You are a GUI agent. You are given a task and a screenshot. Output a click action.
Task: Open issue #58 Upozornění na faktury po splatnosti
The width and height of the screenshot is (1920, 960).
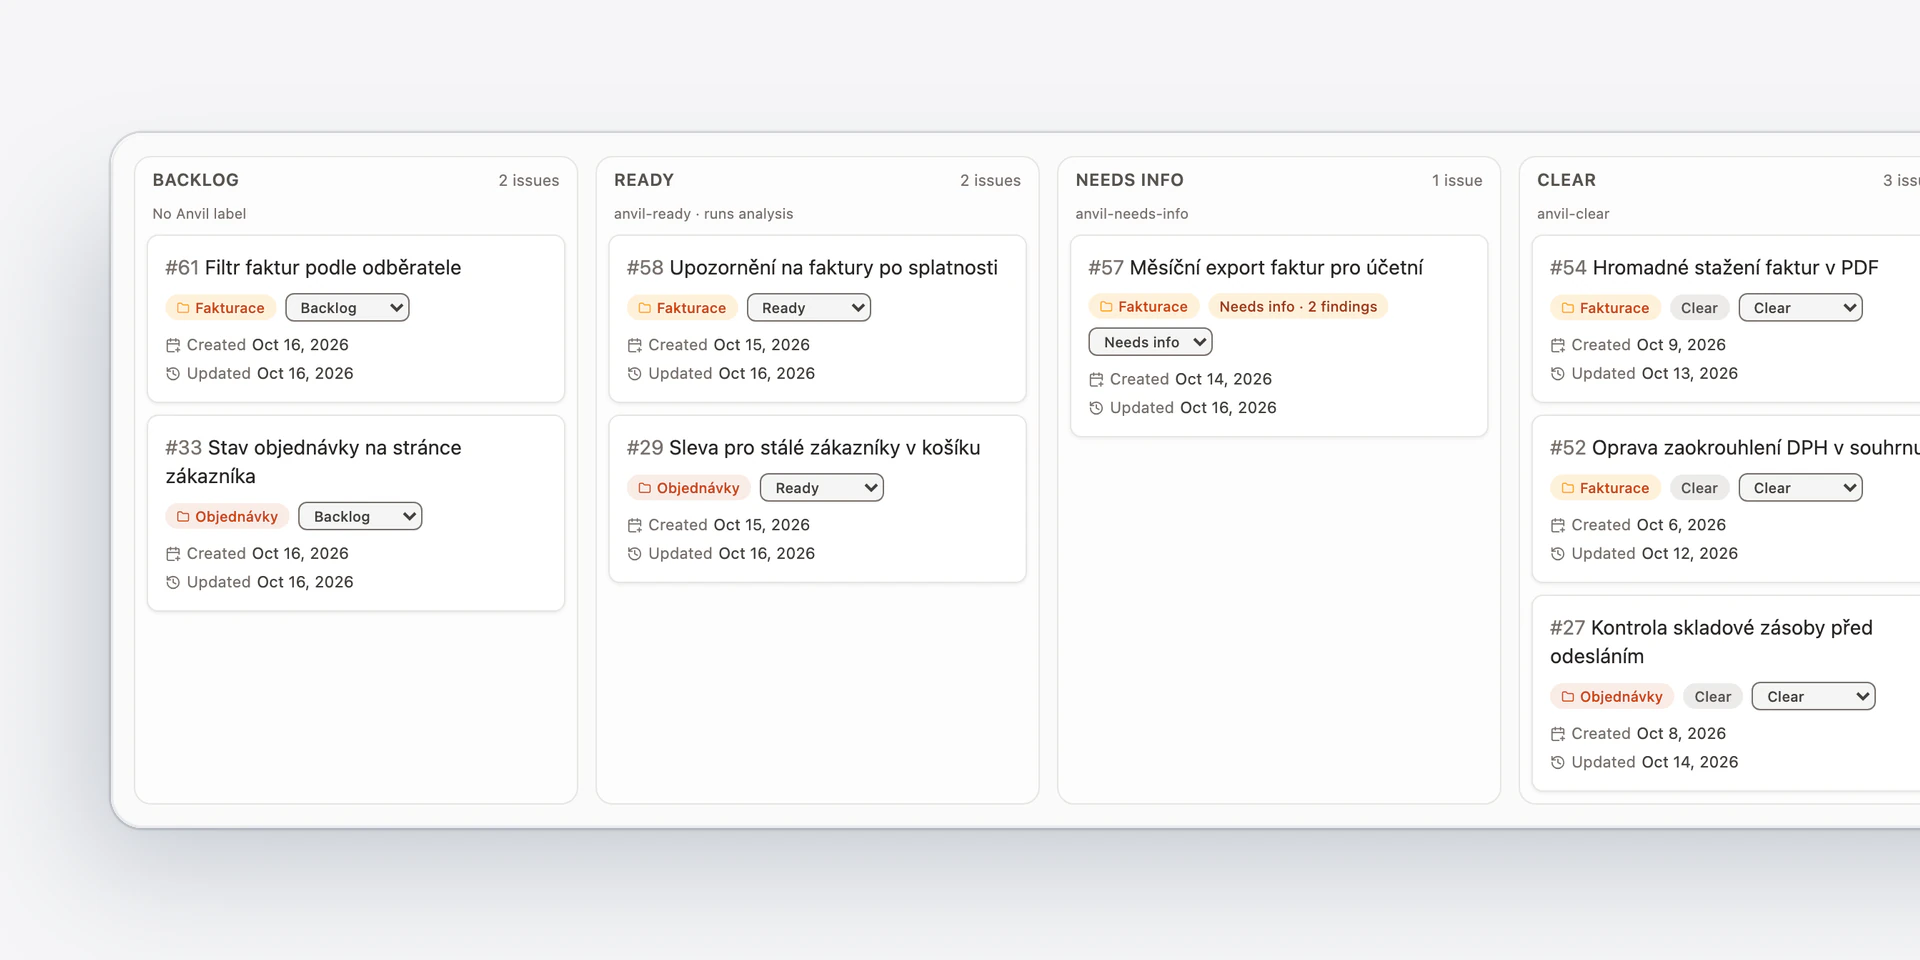coord(812,268)
